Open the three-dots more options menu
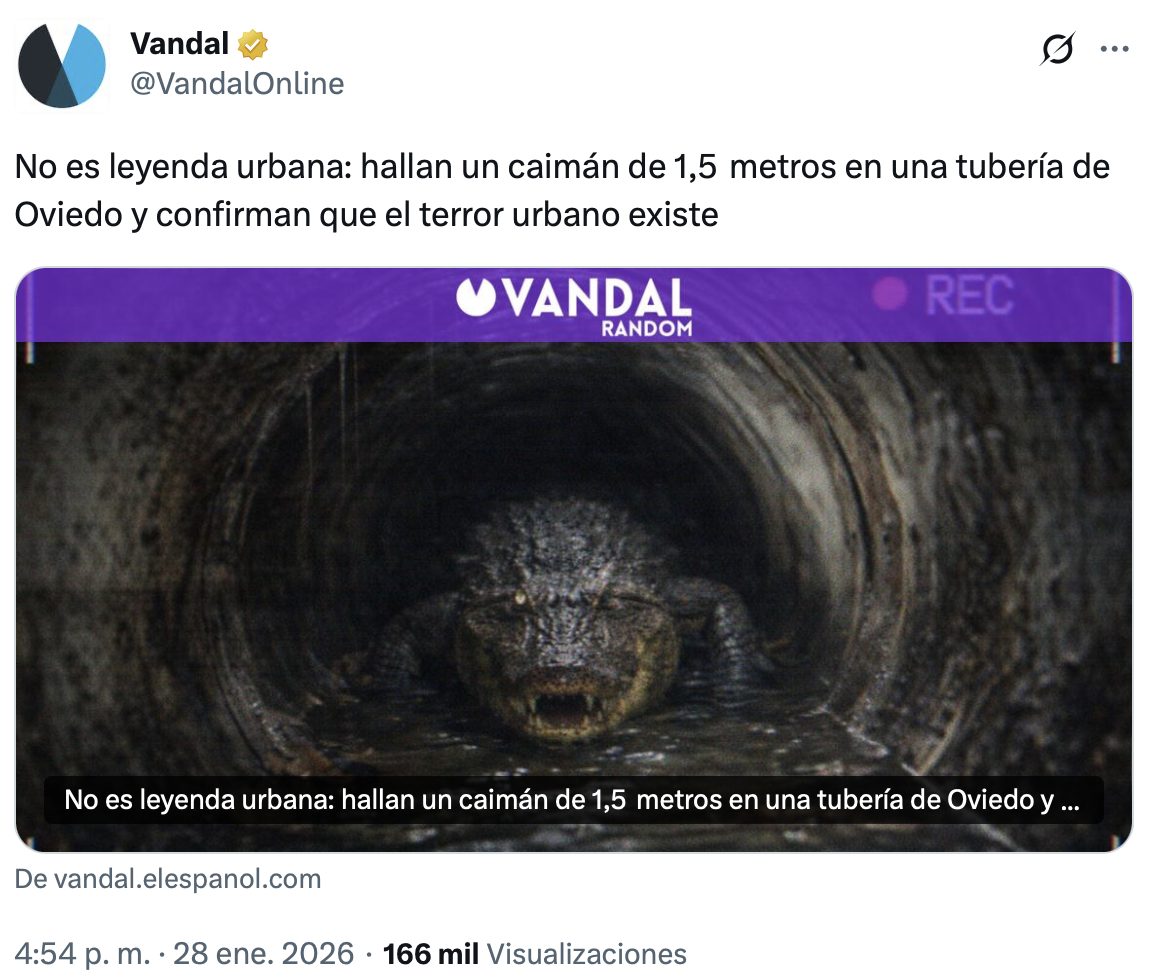The image size is (1156, 978). tap(1114, 49)
